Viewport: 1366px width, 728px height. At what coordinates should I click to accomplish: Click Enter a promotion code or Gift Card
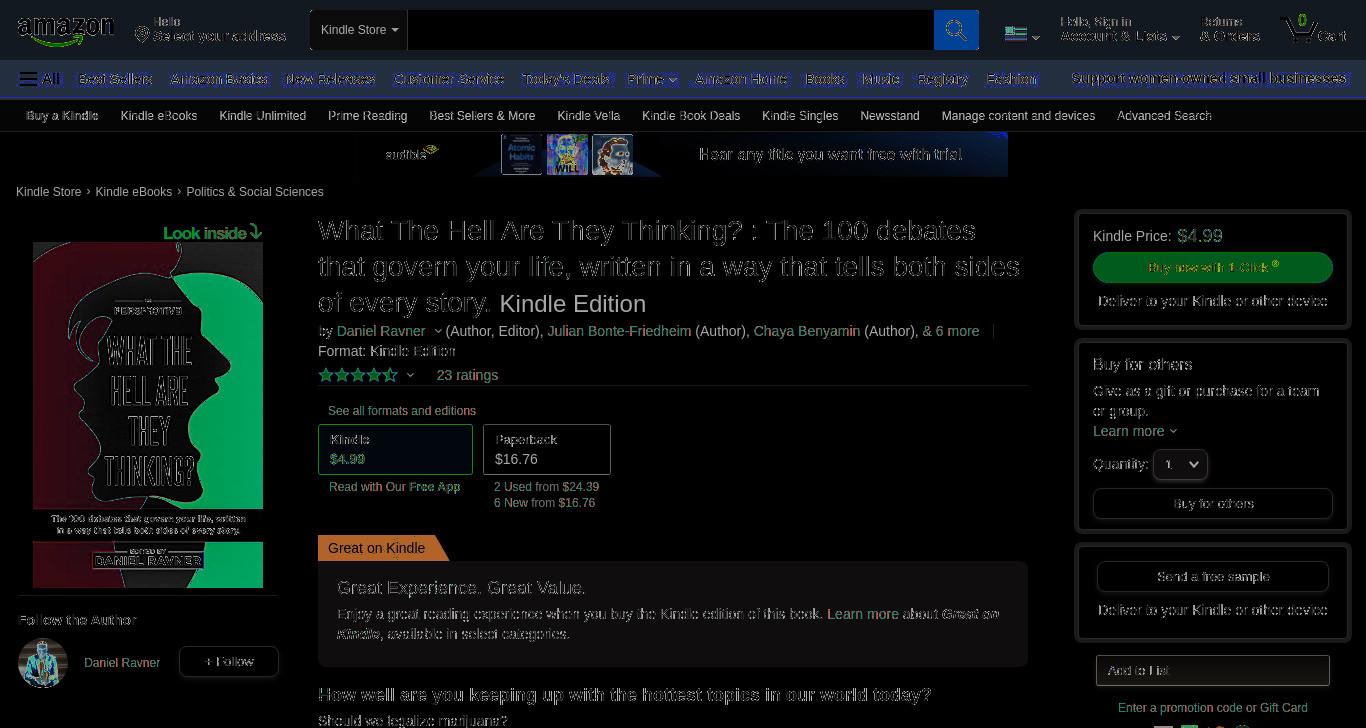click(x=1213, y=708)
